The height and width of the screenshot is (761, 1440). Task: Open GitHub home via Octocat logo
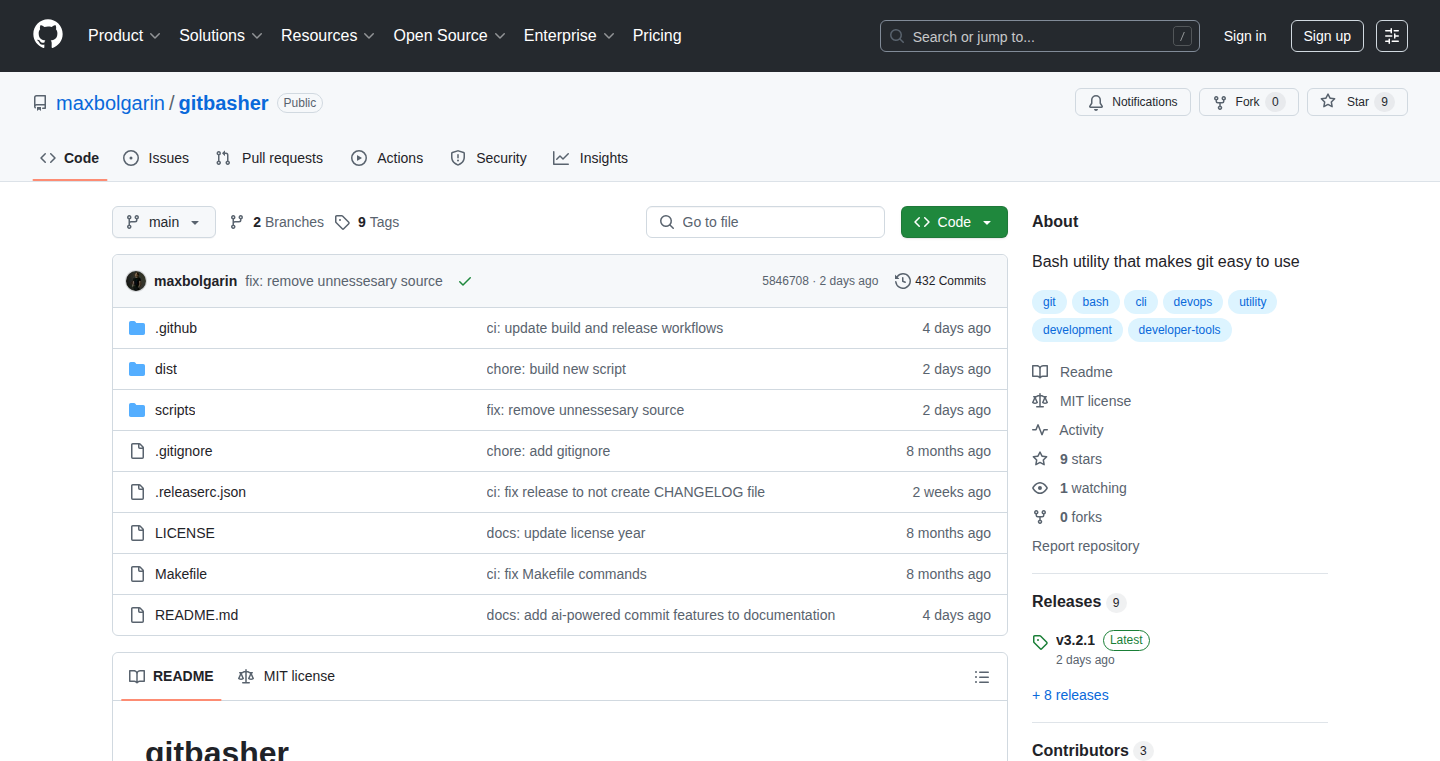[x=48, y=35]
